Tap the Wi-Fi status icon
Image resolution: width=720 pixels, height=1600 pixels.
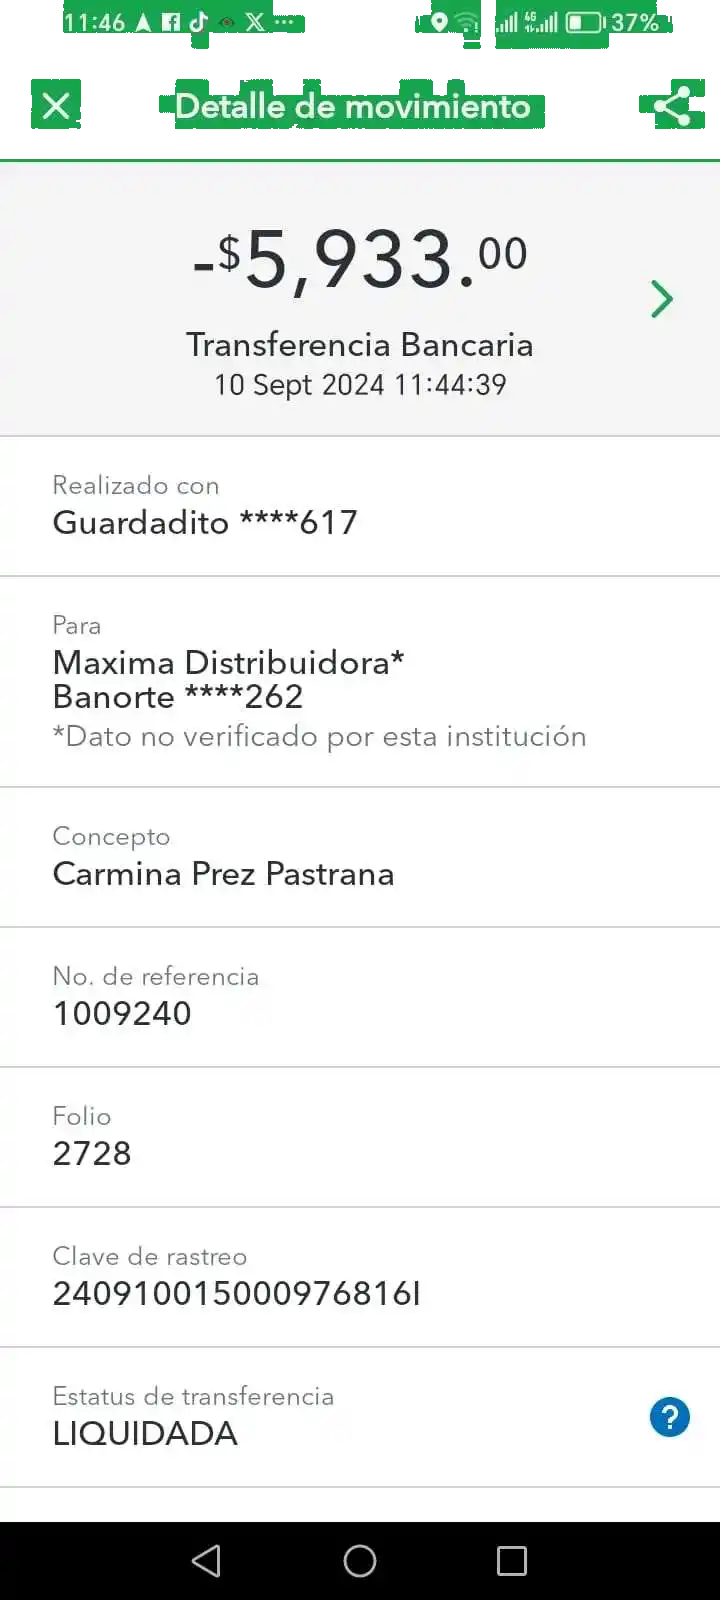(x=466, y=22)
